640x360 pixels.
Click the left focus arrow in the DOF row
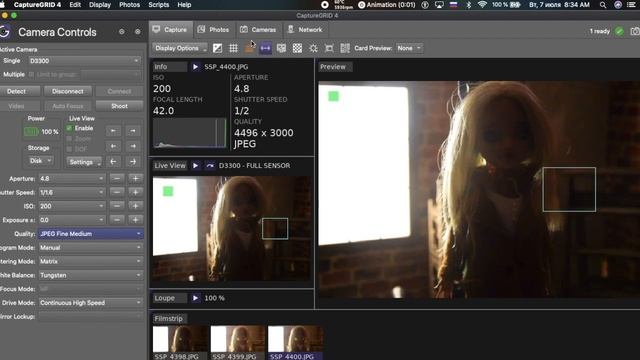(113, 146)
